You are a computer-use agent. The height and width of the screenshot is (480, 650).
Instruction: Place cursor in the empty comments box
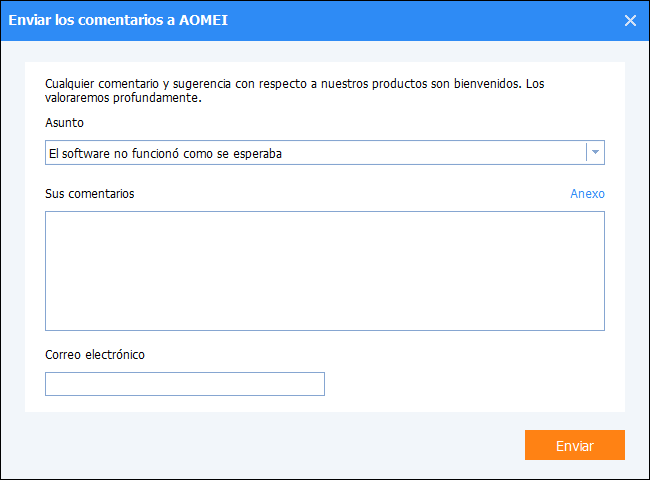click(x=324, y=270)
